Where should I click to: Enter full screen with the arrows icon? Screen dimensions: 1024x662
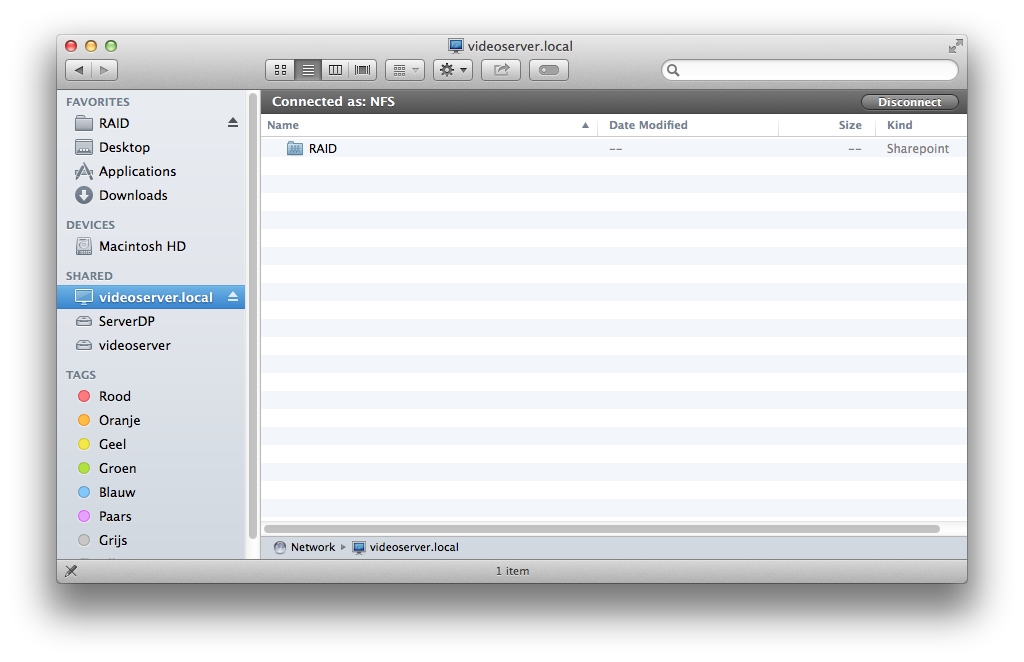955,46
